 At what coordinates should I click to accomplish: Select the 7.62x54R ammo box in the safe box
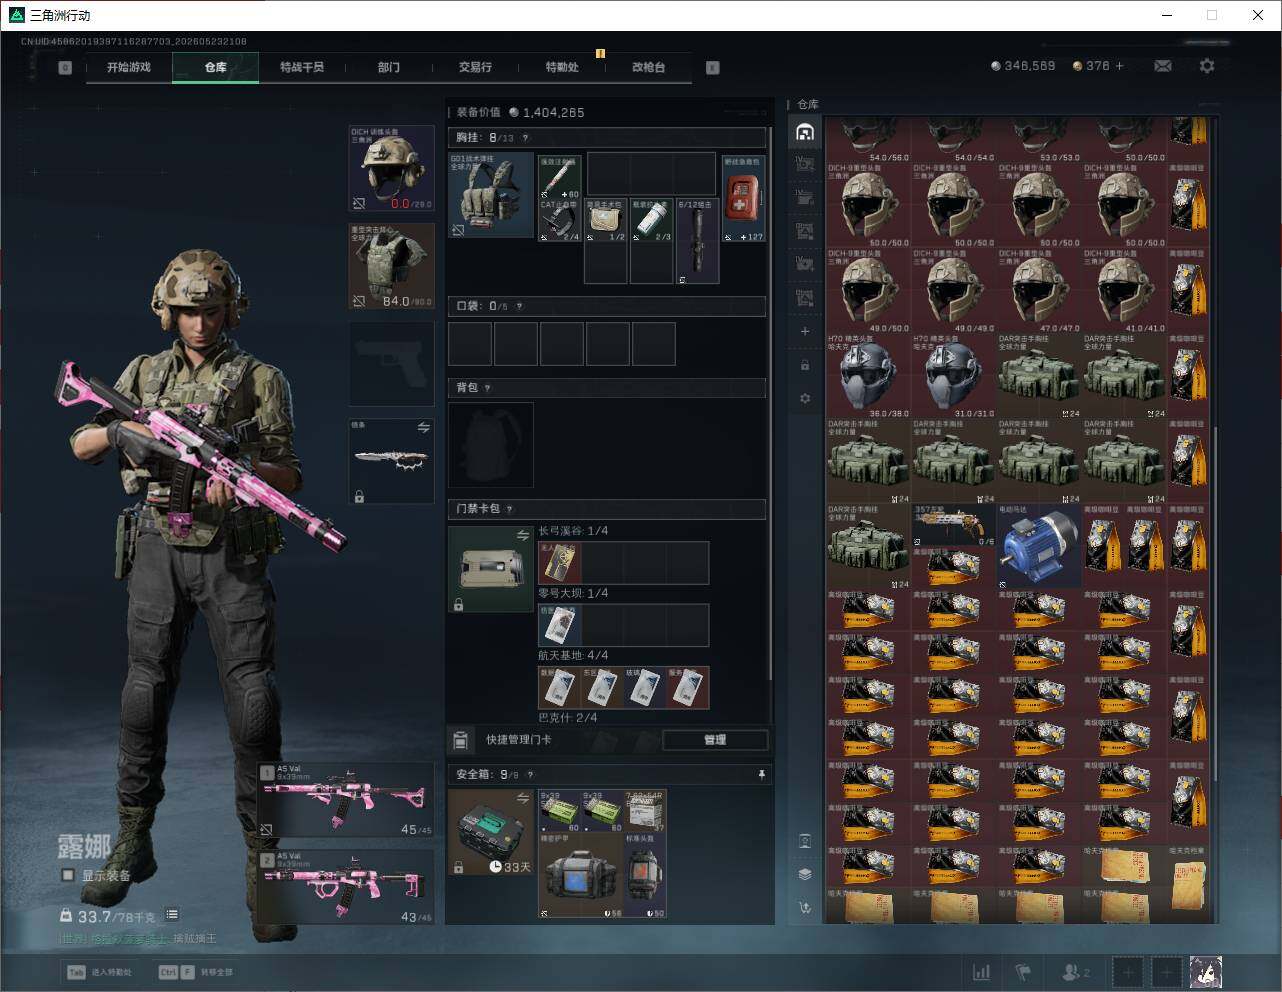(645, 811)
